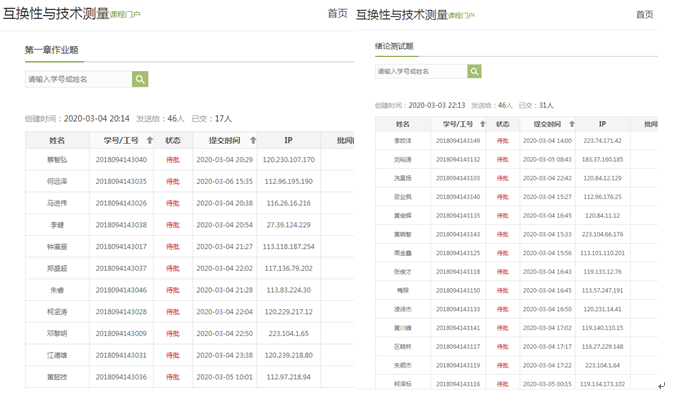Click IP address 223.104.1.65
This screenshot has height=396, width=674.
[x=288, y=333]
